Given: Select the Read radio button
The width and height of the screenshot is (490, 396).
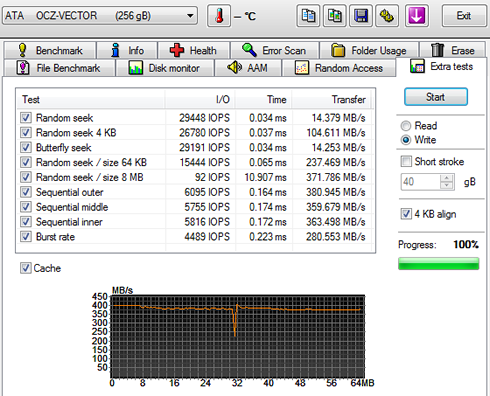Looking at the screenshot, I should (x=406, y=126).
